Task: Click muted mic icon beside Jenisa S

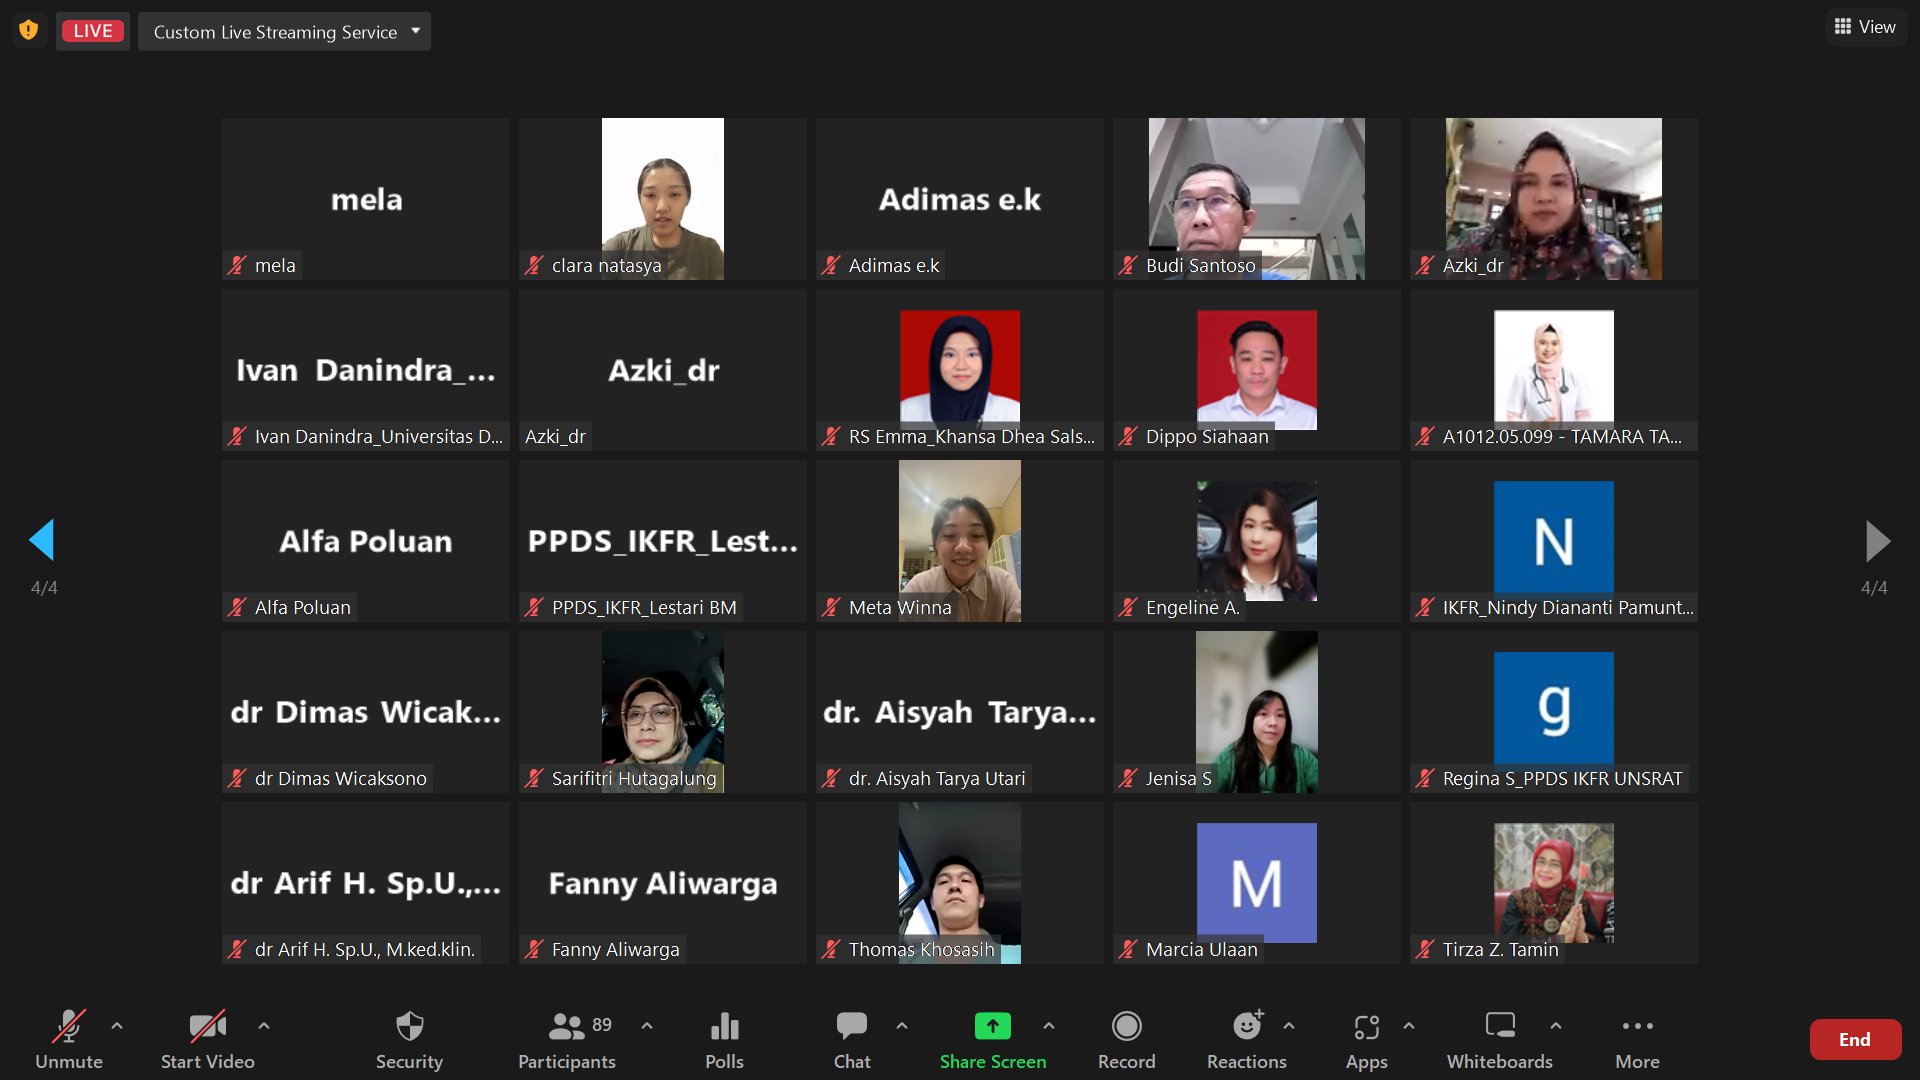Action: coord(1128,779)
